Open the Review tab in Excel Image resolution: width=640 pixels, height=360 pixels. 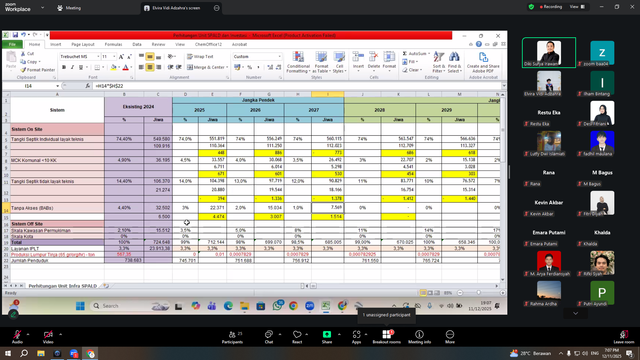click(158, 44)
